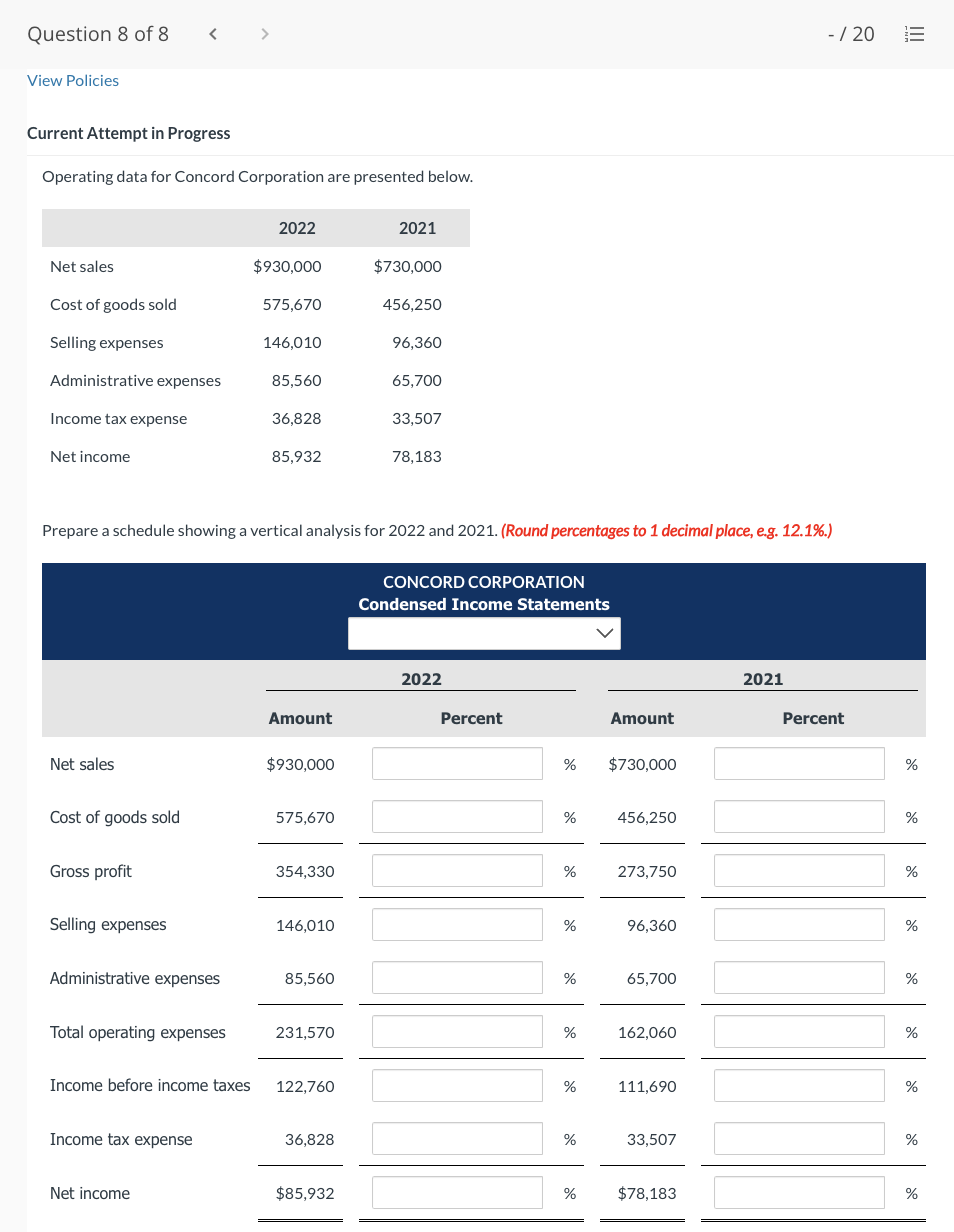
Task: Select the Net income 2022 percent box
Action: click(x=457, y=1192)
